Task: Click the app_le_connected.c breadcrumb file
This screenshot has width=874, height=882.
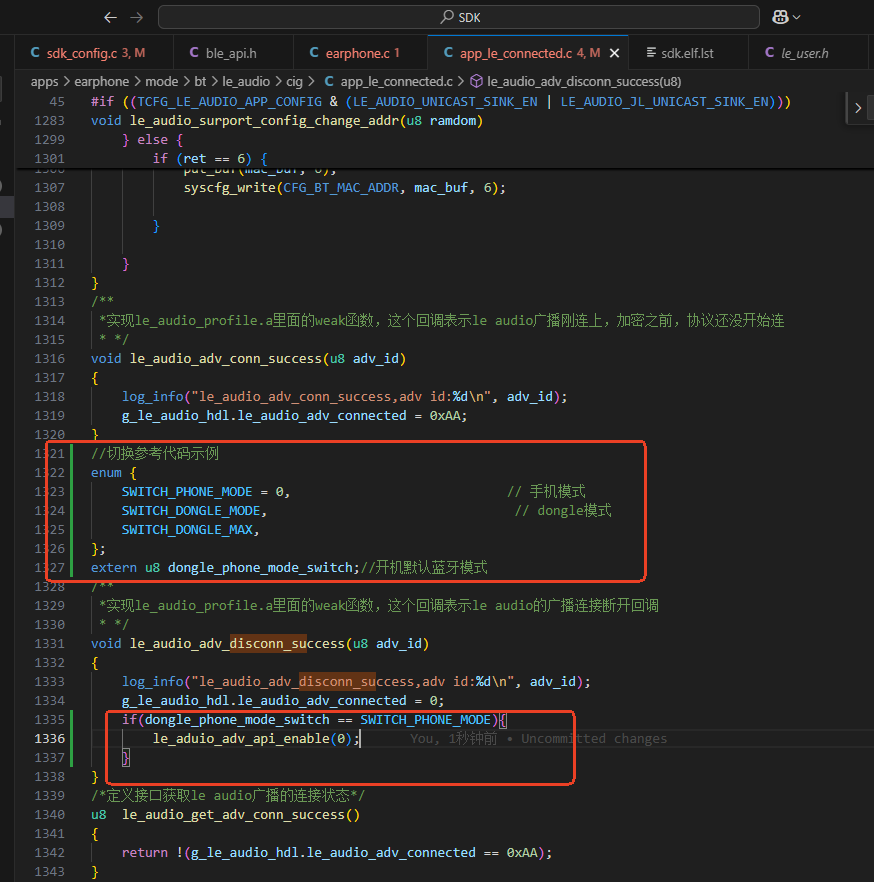Action: [396, 82]
